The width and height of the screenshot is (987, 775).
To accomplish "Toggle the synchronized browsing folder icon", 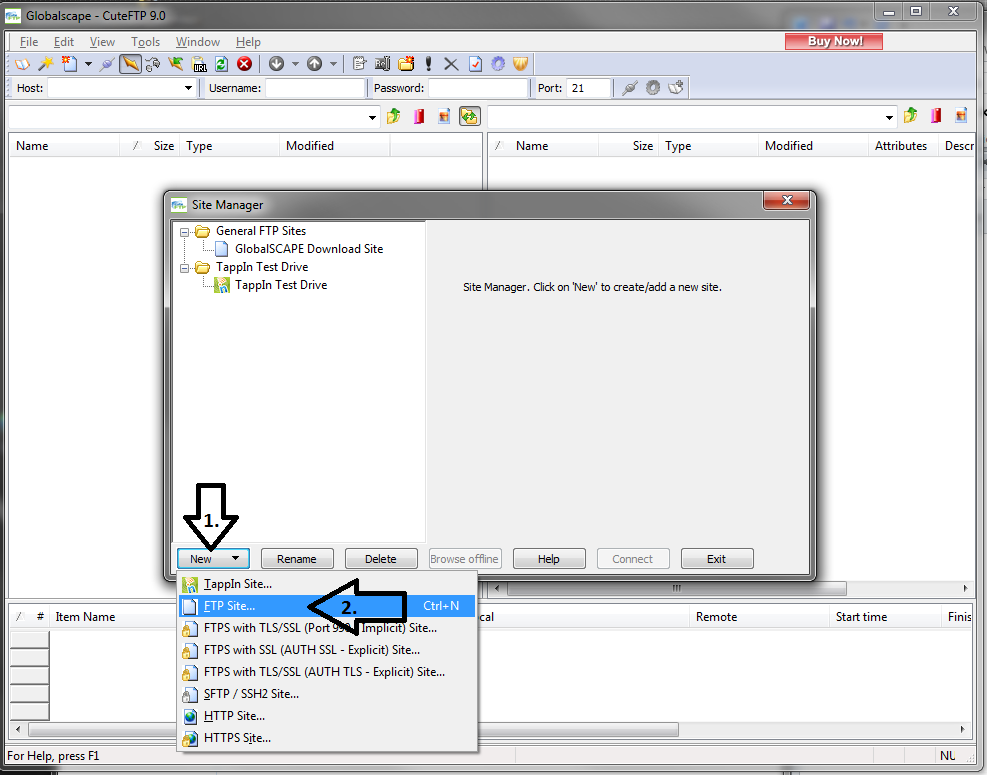I will coord(470,116).
